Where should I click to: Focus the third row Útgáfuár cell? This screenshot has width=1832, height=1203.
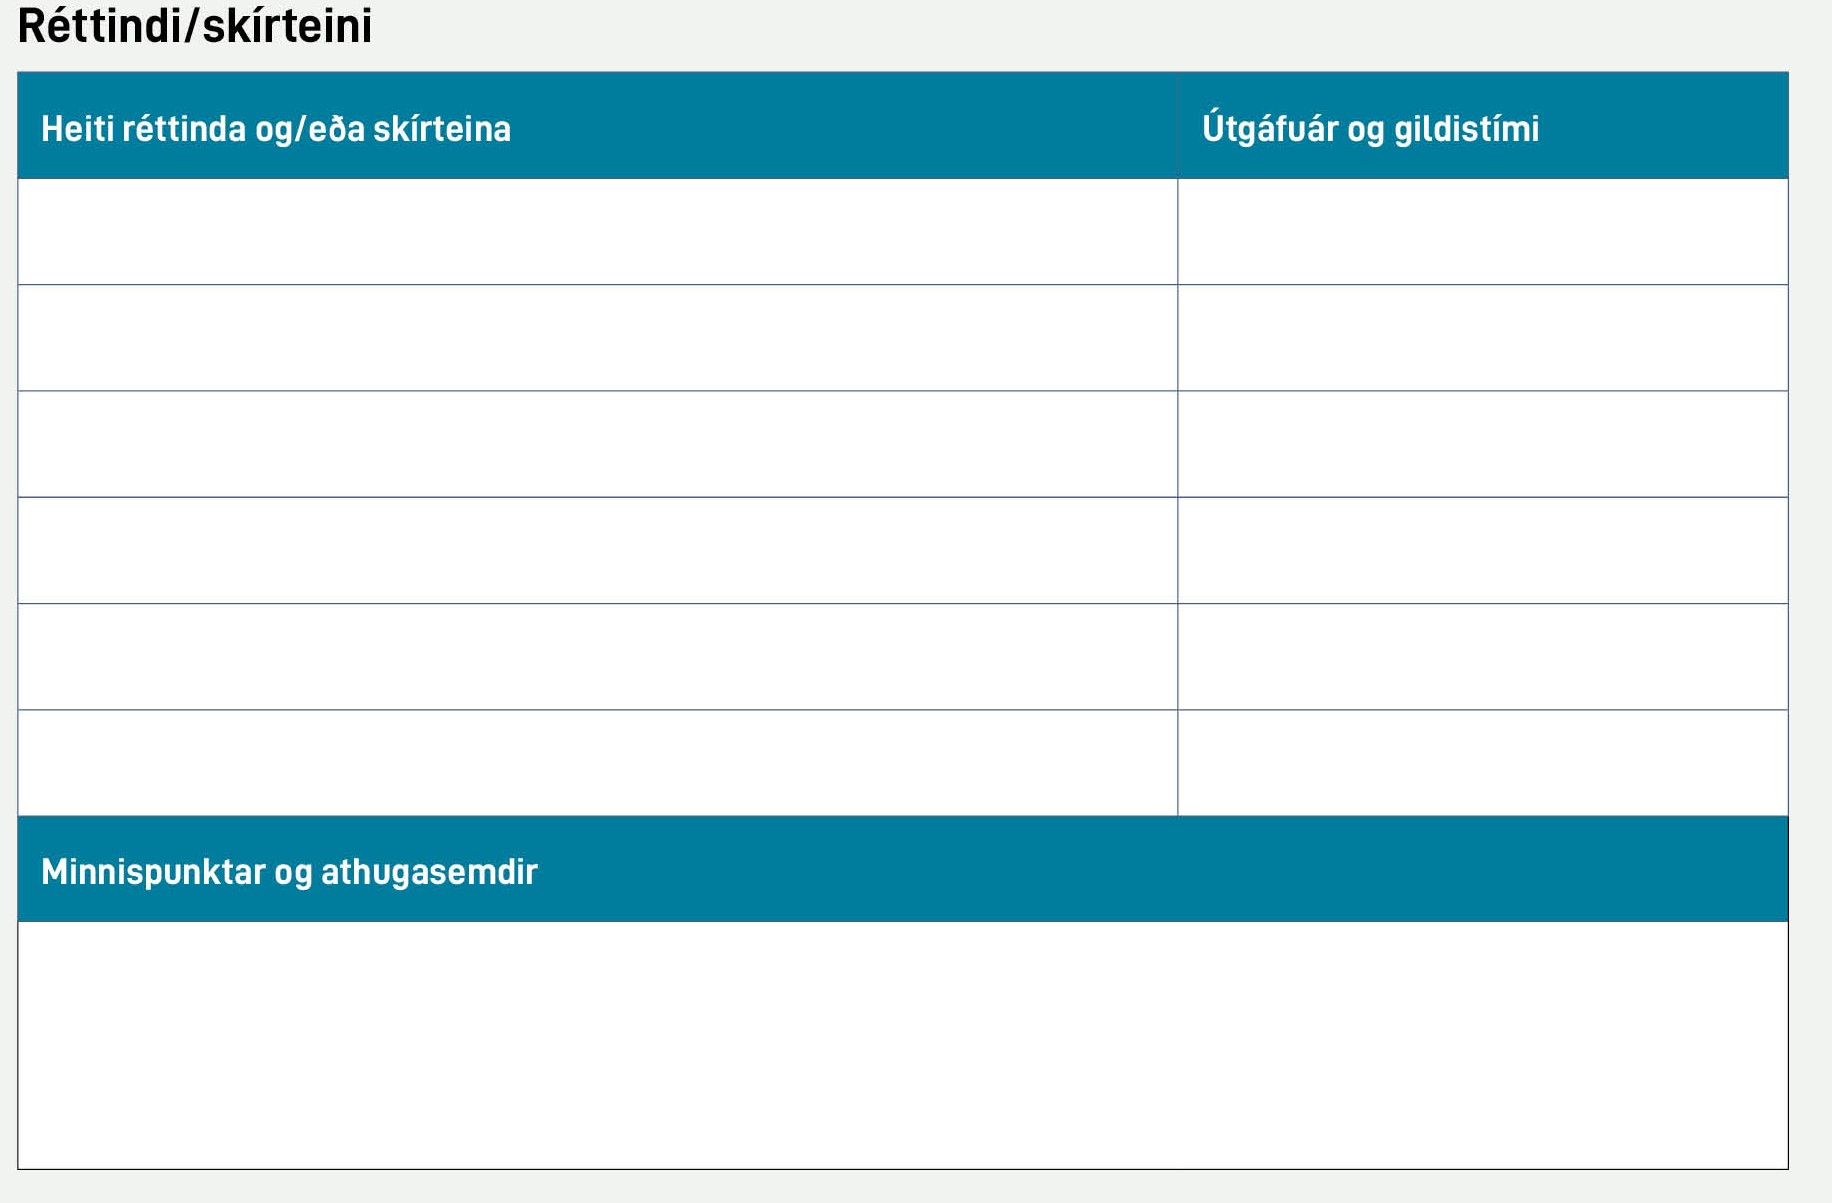pyautogui.click(x=1482, y=444)
